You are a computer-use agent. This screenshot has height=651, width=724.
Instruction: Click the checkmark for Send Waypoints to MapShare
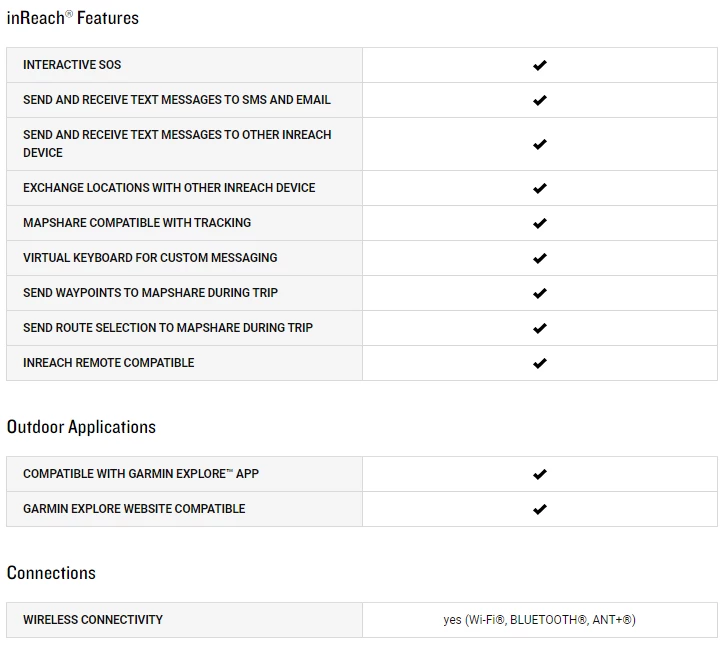point(540,293)
